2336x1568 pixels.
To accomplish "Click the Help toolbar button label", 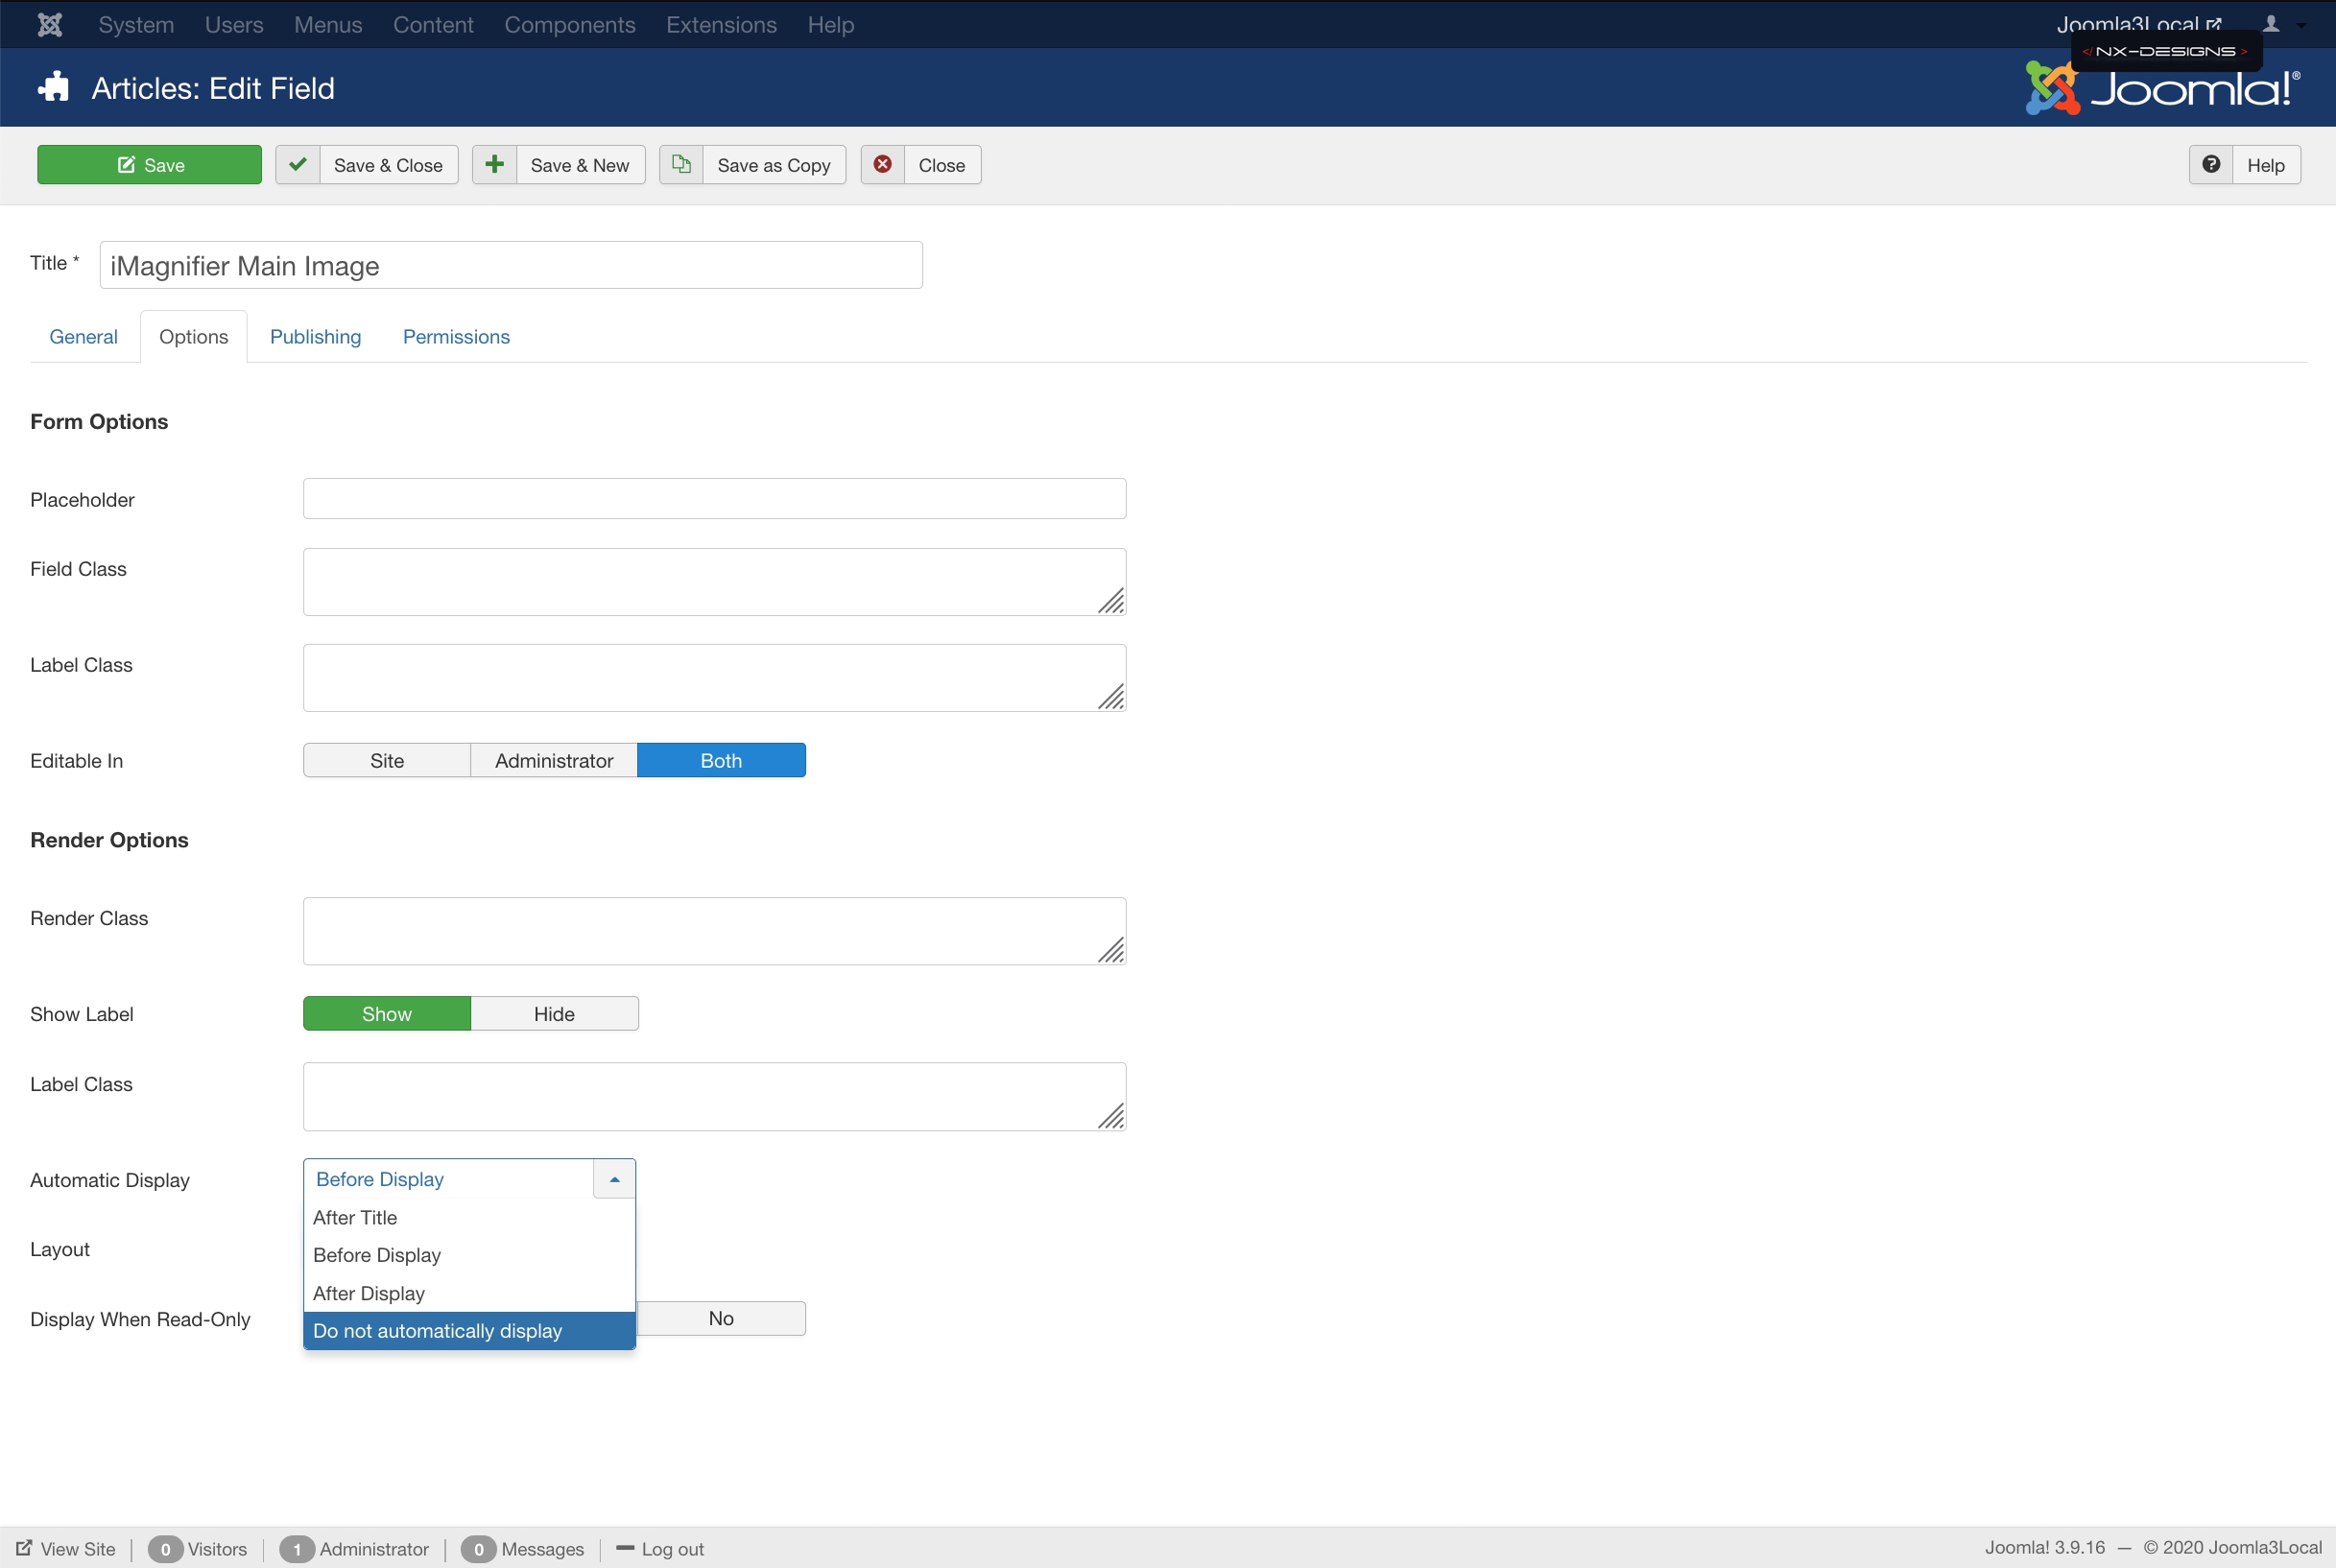I will click(2266, 165).
